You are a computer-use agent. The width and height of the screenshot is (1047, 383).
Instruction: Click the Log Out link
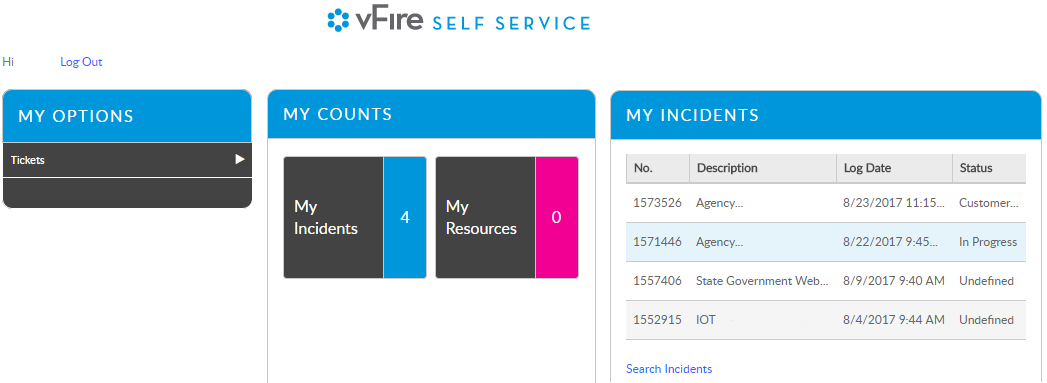[81, 62]
